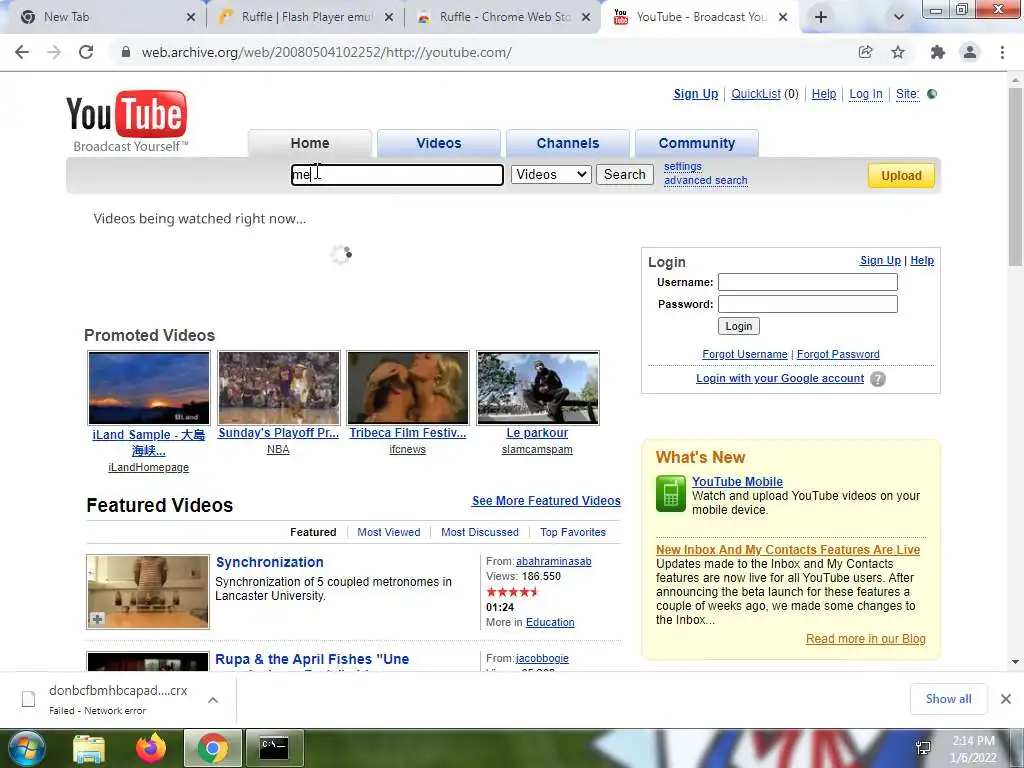The height and width of the screenshot is (768, 1024).
Task: Click Read more in our Blog
Action: [865, 639]
